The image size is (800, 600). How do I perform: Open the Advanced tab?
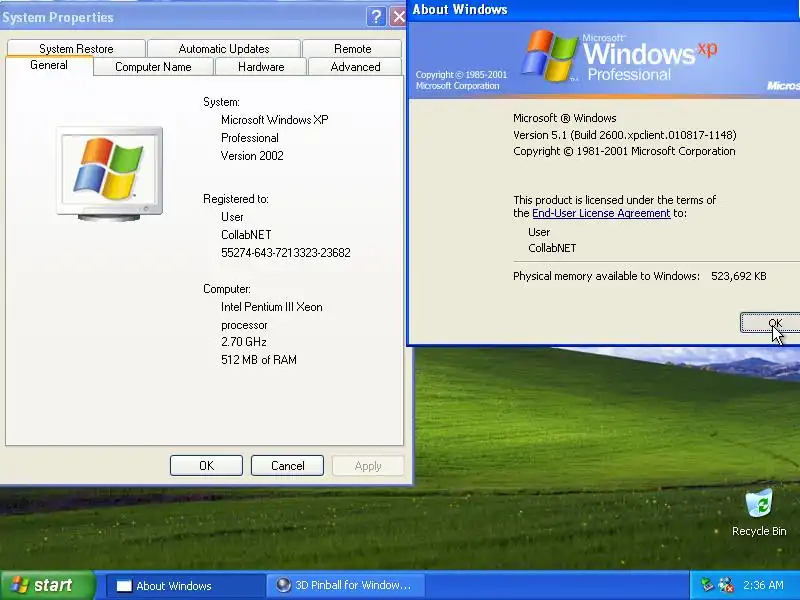pyautogui.click(x=355, y=67)
